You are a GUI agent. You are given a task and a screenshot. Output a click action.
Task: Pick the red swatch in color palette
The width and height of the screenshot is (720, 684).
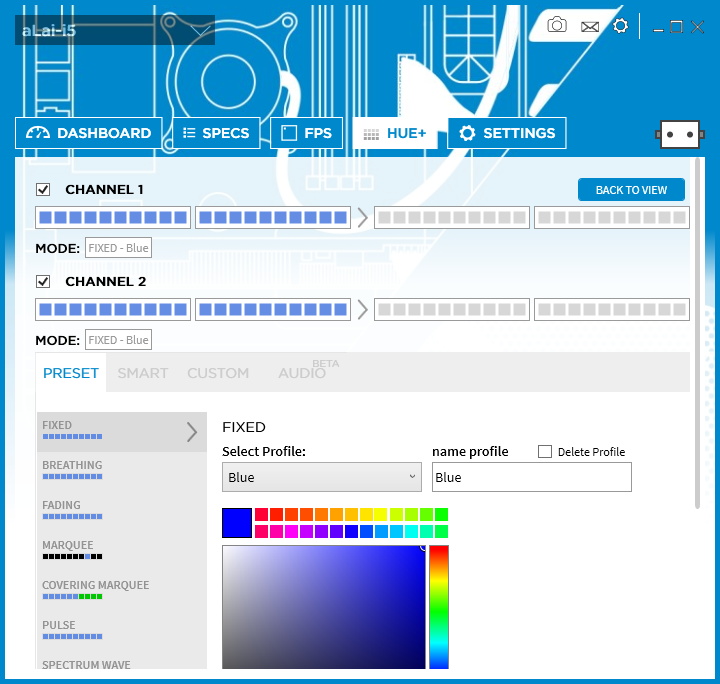click(x=277, y=514)
